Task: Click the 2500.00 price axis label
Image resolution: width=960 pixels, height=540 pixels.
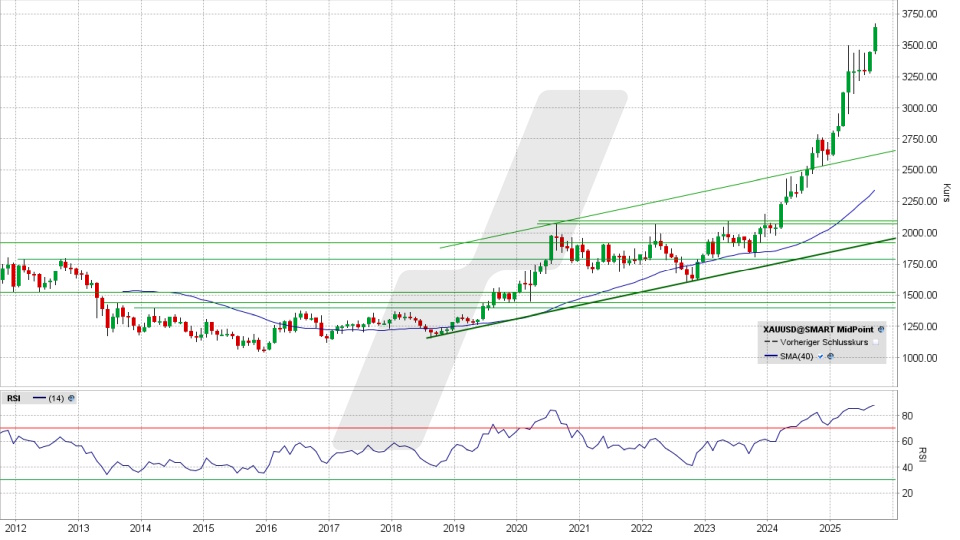Action: click(920, 170)
